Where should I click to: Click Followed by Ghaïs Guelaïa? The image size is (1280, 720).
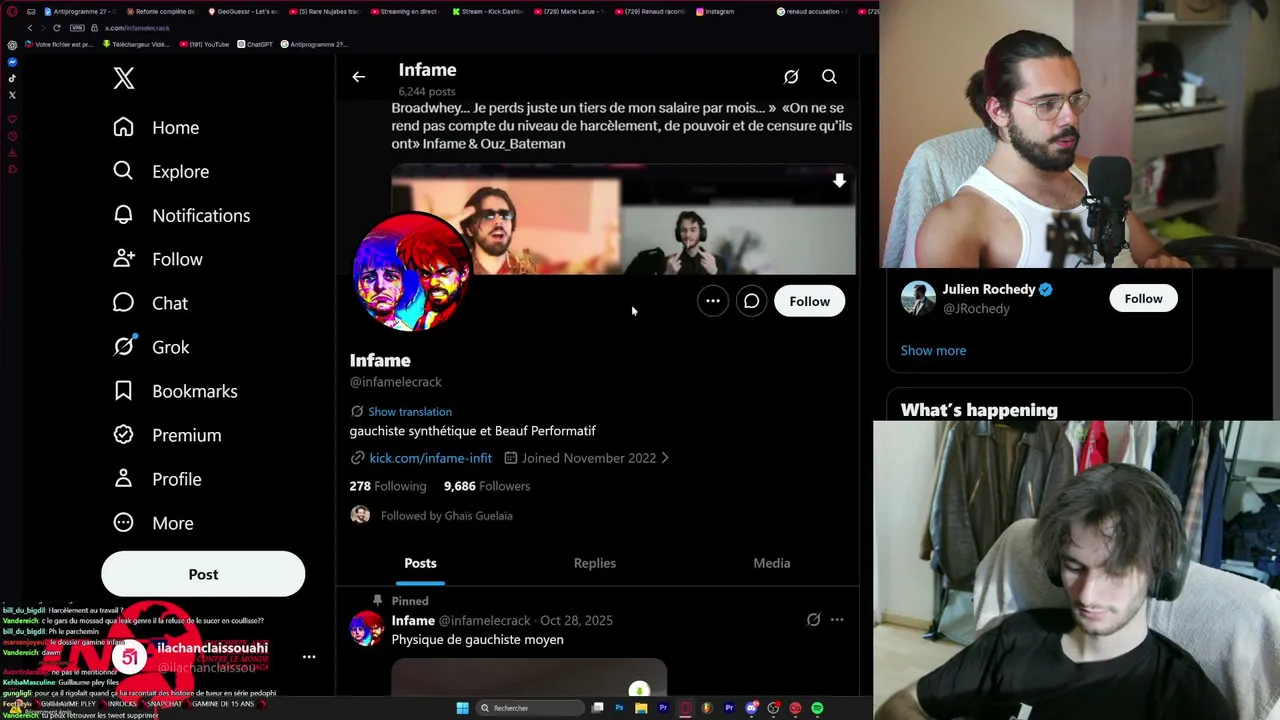[446, 515]
